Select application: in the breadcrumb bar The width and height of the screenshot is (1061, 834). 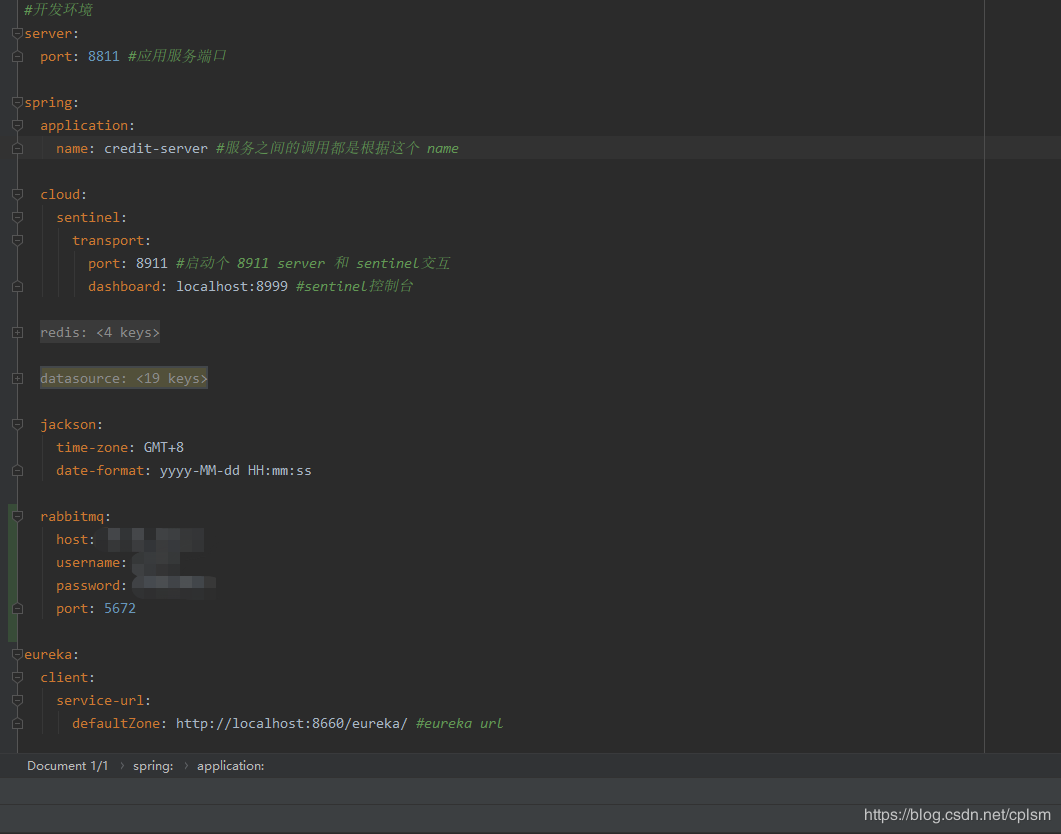230,765
